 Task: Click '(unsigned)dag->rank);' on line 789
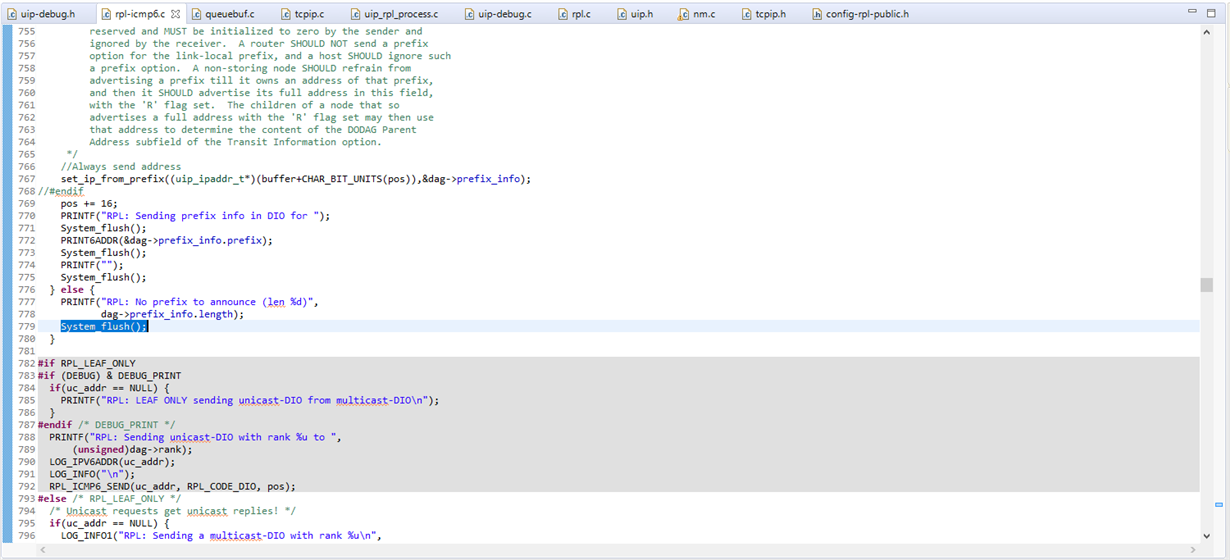pyautogui.click(x=132, y=449)
